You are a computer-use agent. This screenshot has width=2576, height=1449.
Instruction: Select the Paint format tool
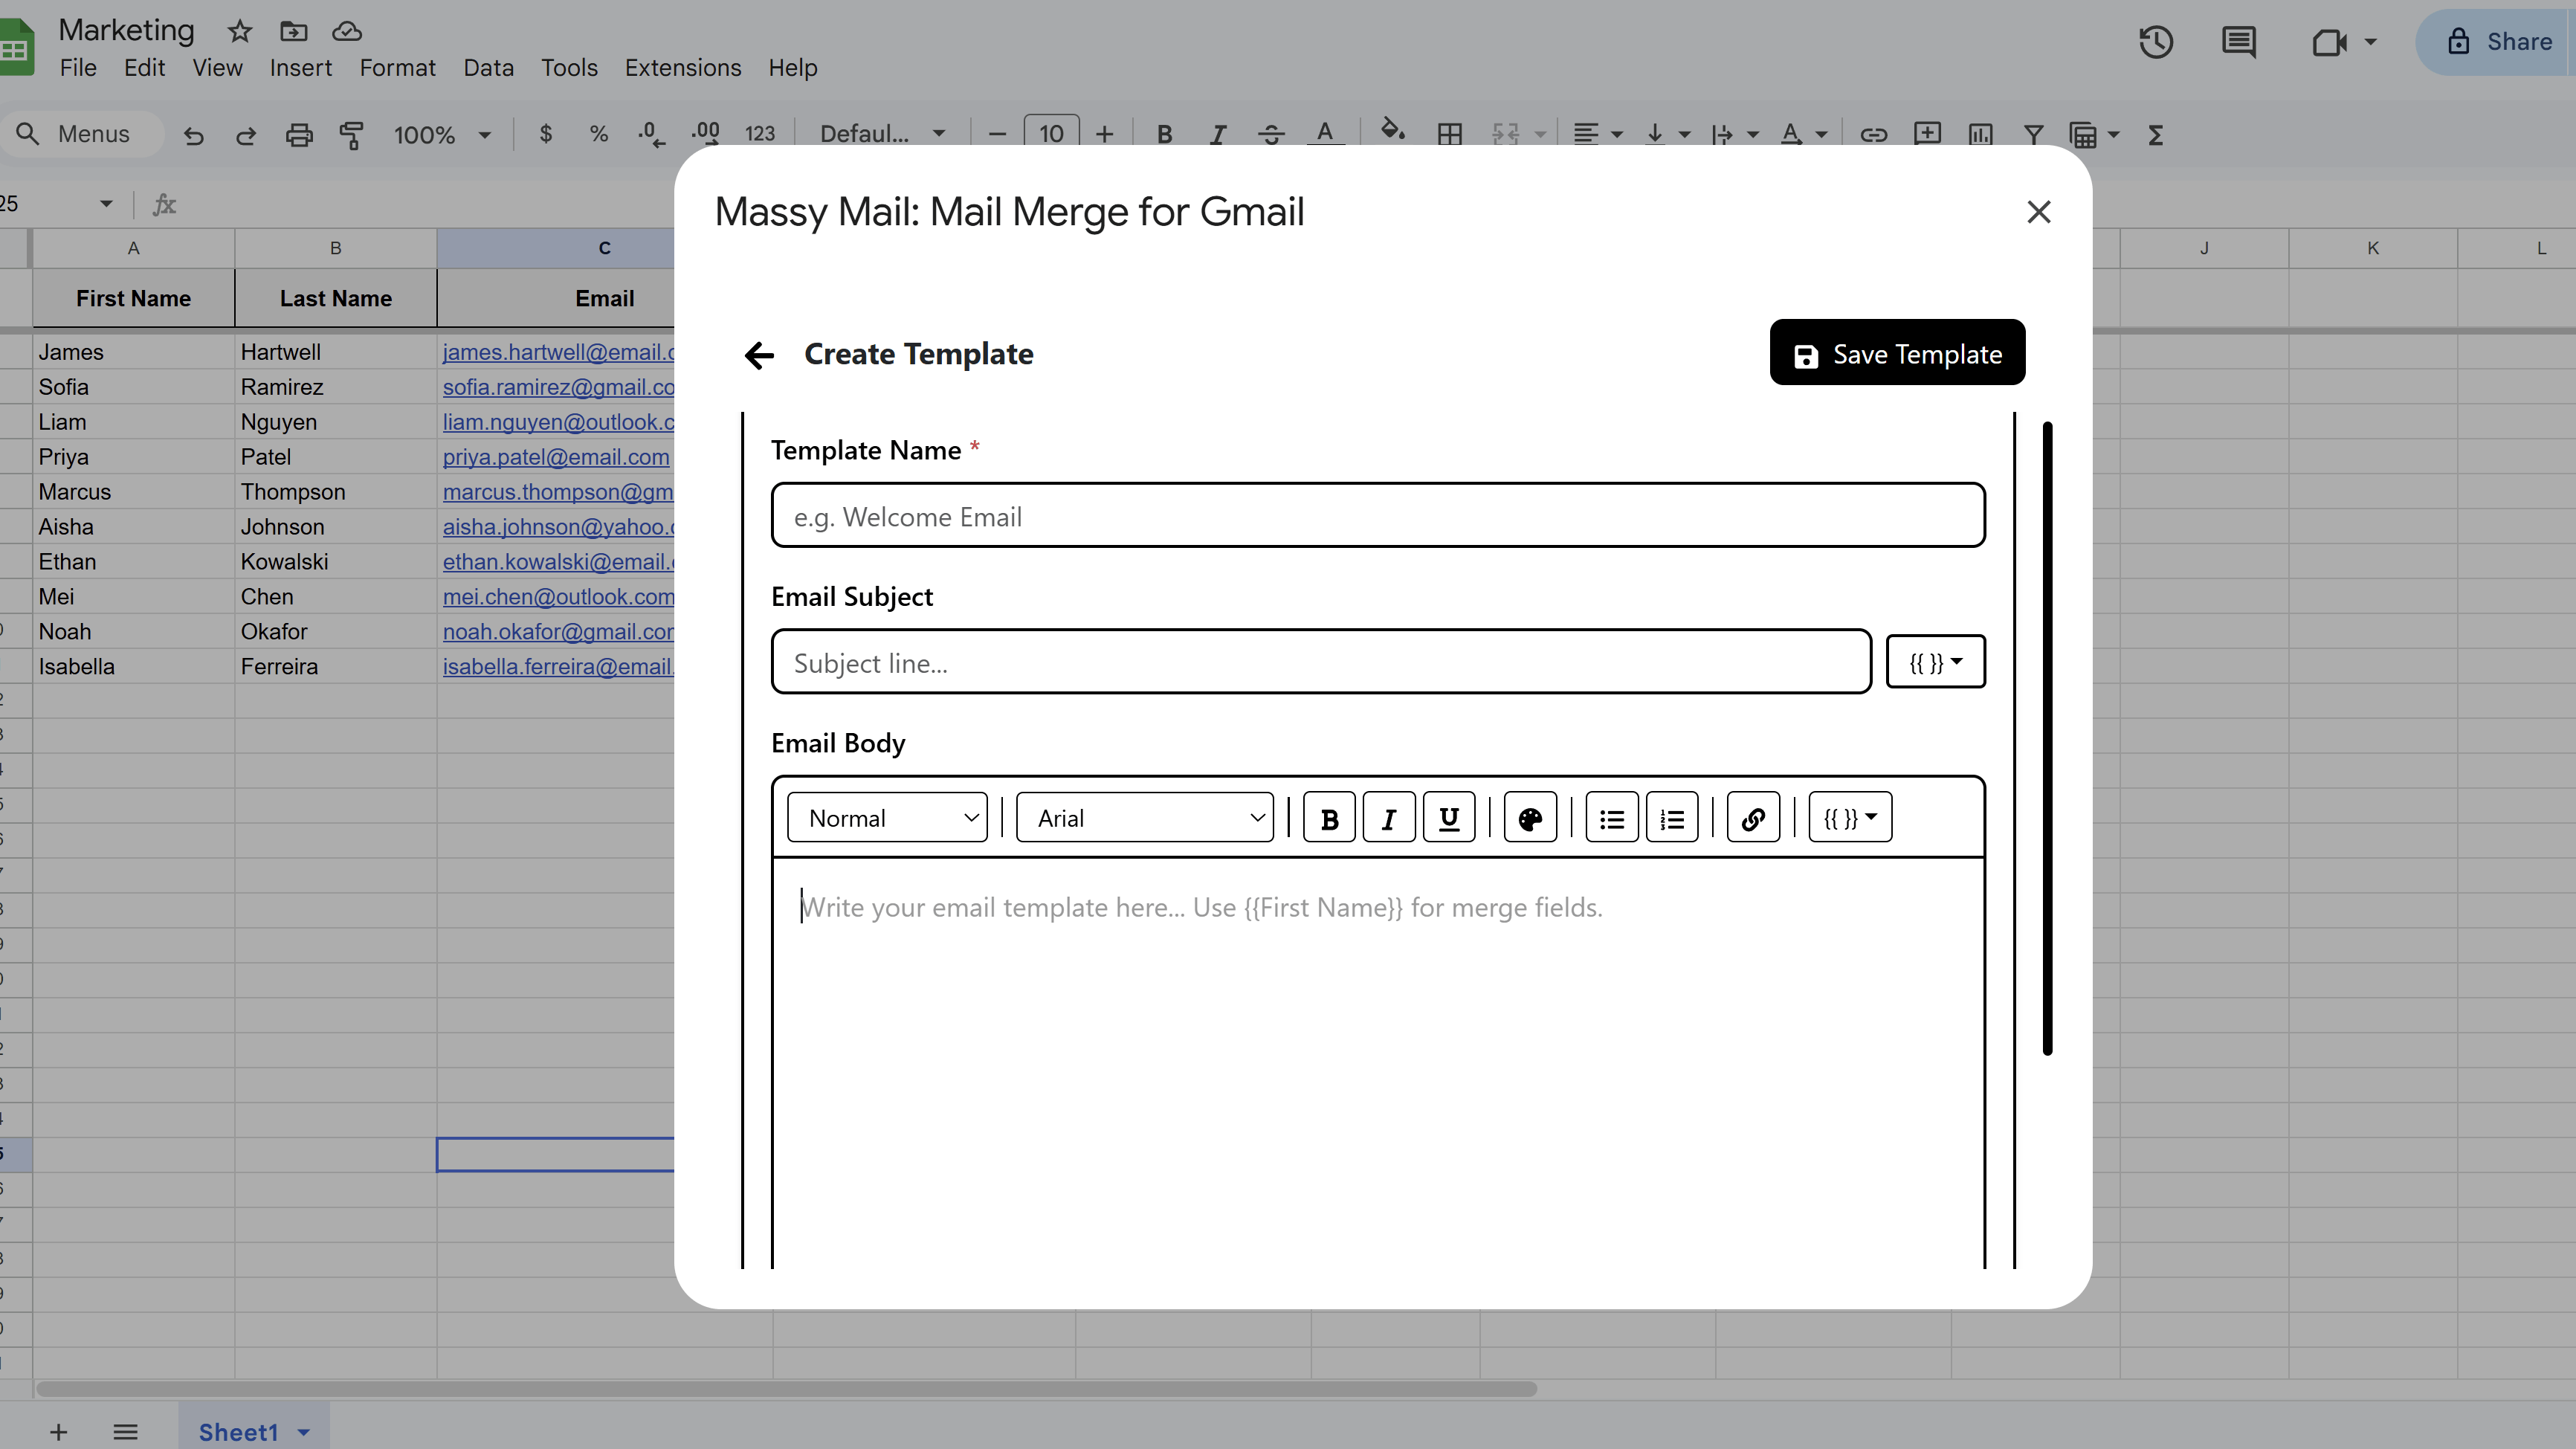351,134
